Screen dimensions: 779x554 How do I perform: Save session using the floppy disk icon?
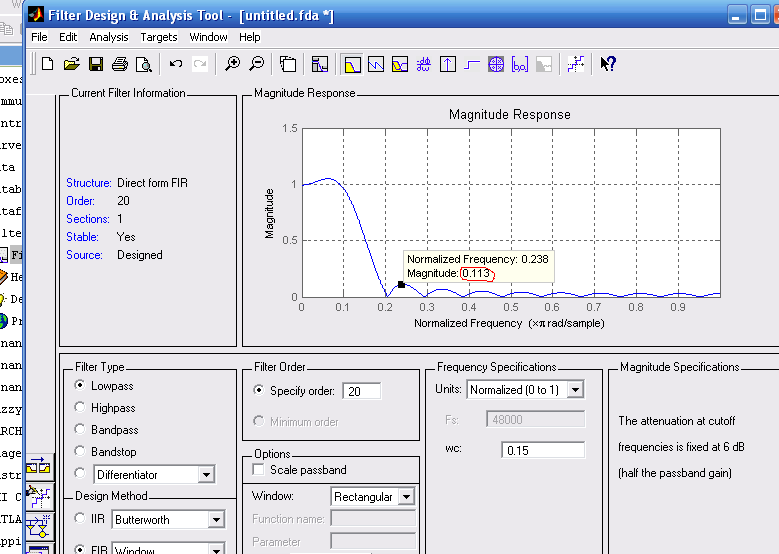click(x=96, y=64)
